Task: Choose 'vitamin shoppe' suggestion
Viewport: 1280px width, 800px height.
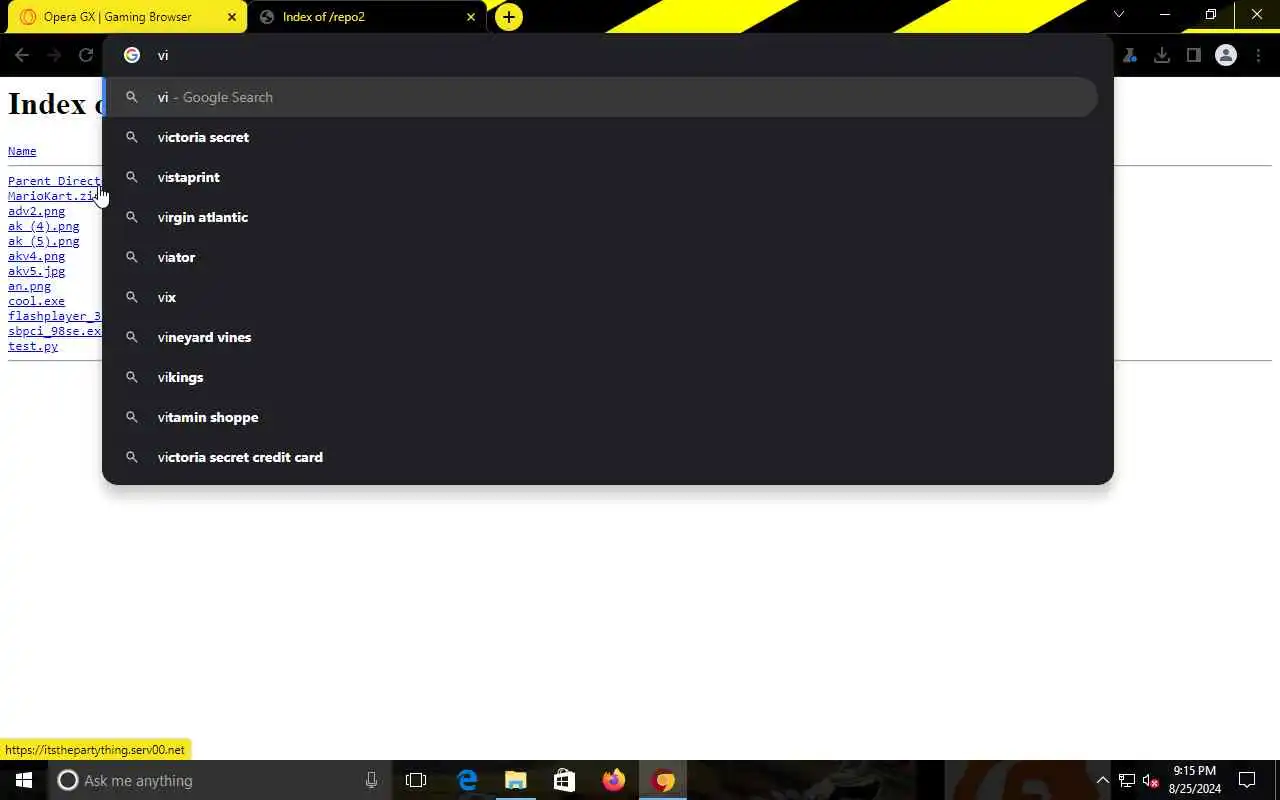Action: point(602,417)
